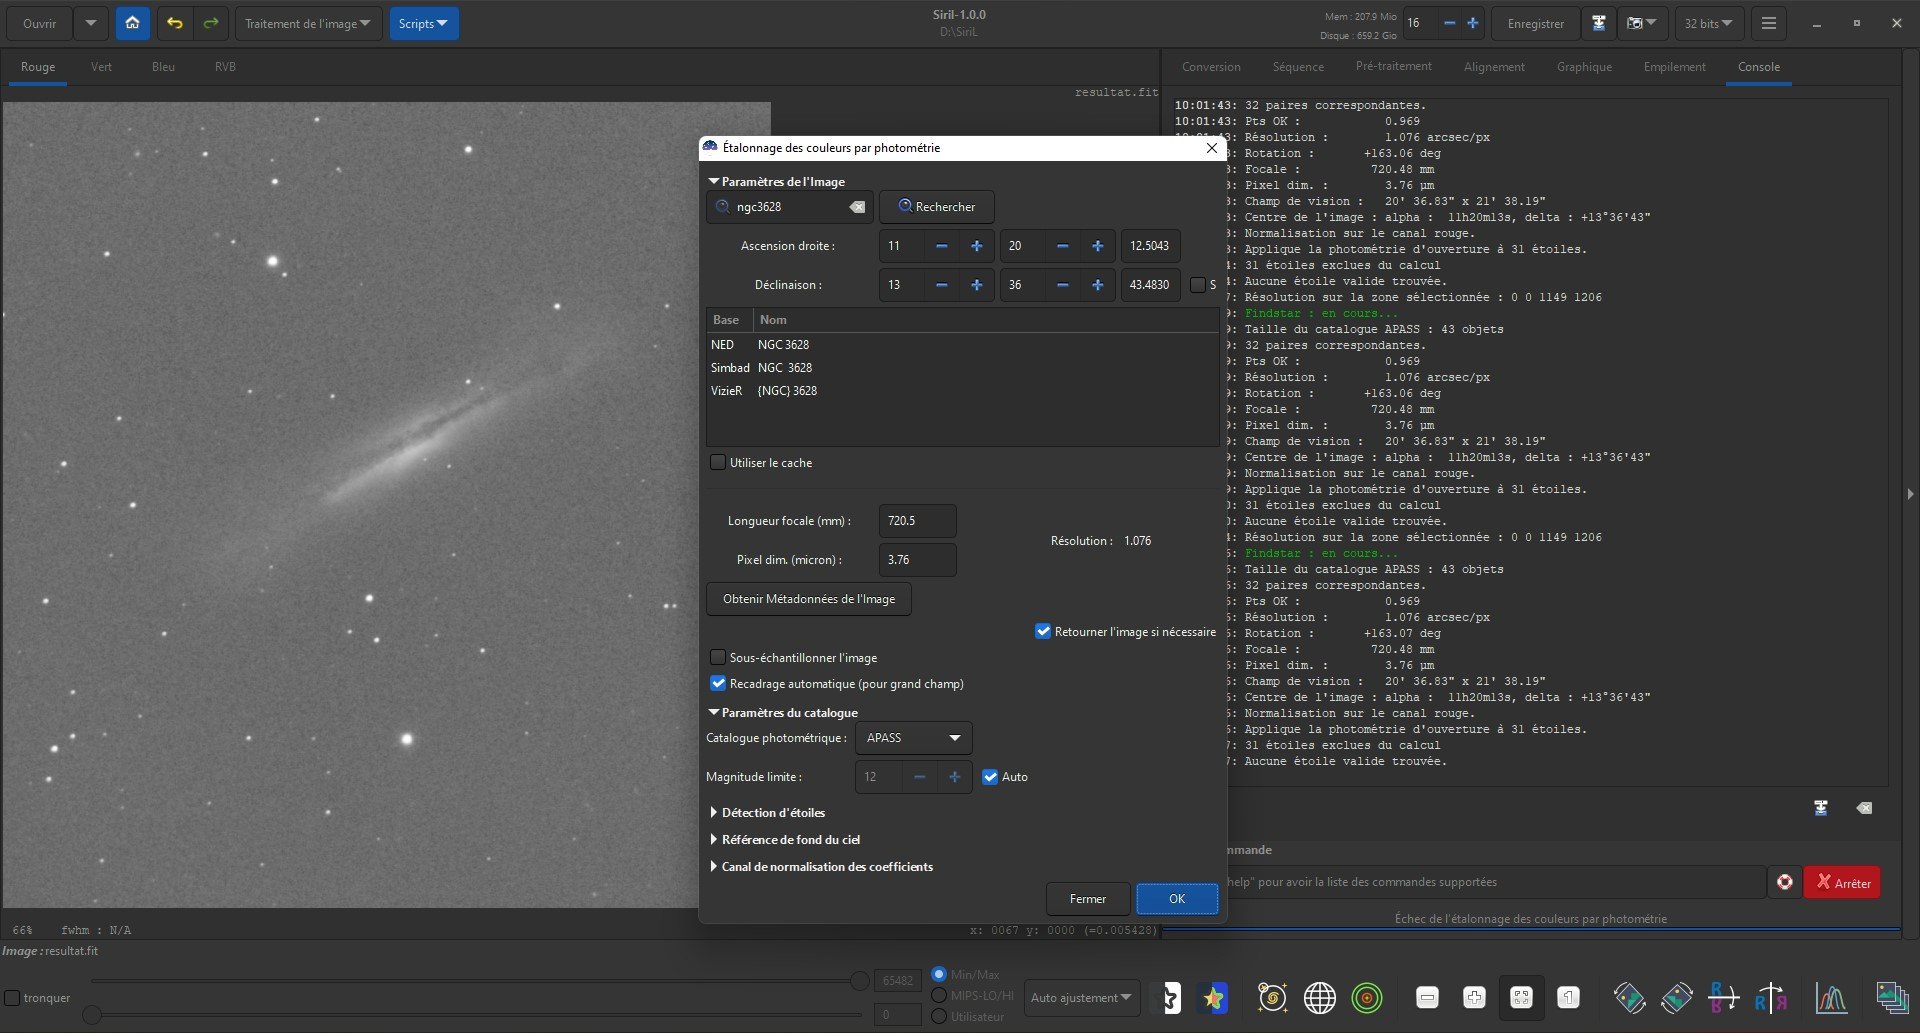Select the MIPS-LO/HI radio button
The height and width of the screenshot is (1033, 1920).
click(939, 996)
